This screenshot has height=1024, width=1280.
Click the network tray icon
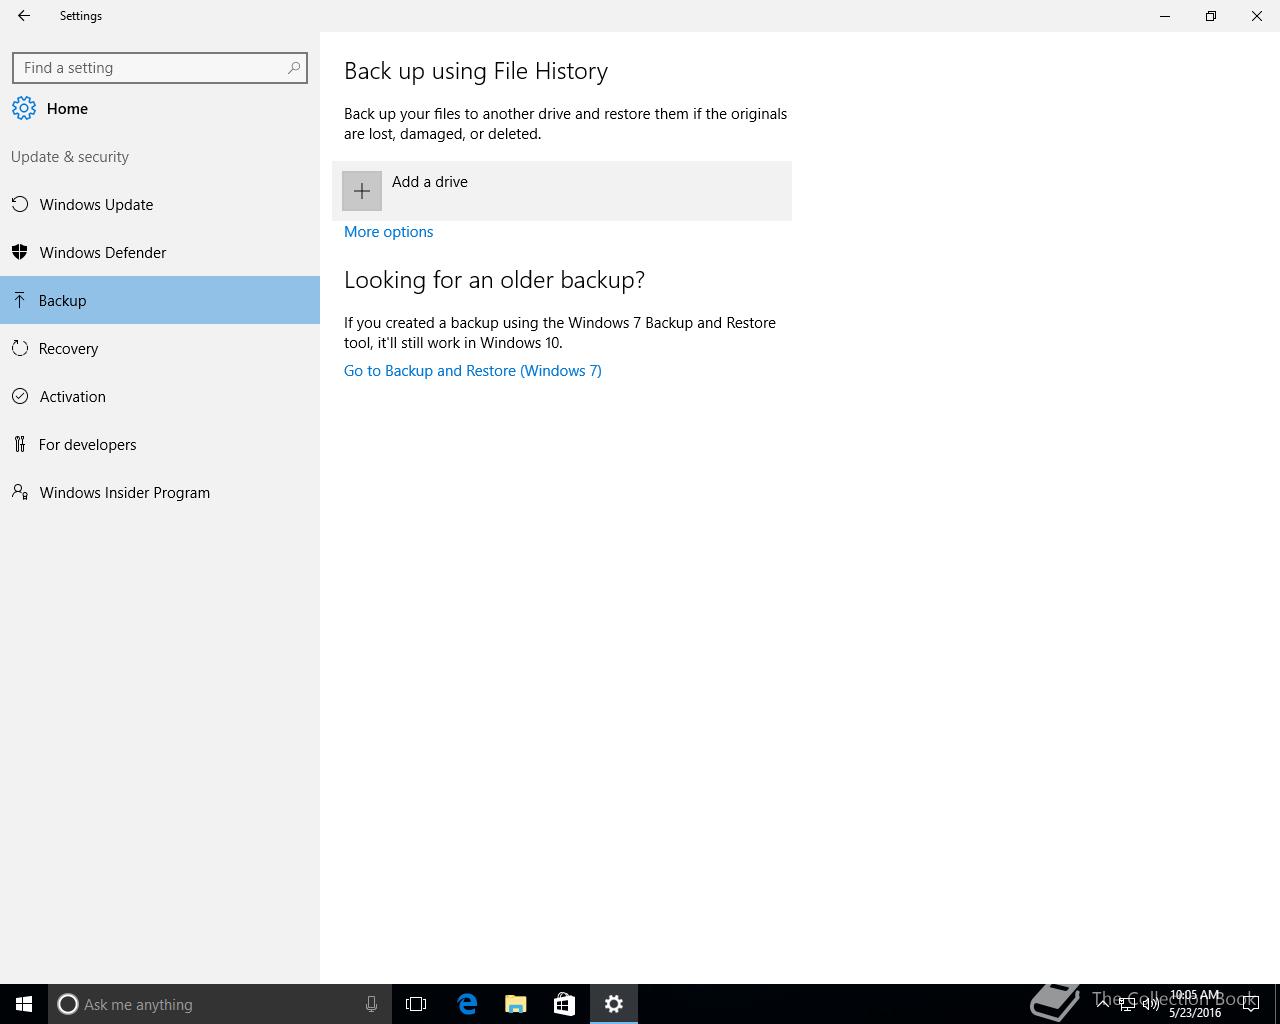(1126, 1004)
